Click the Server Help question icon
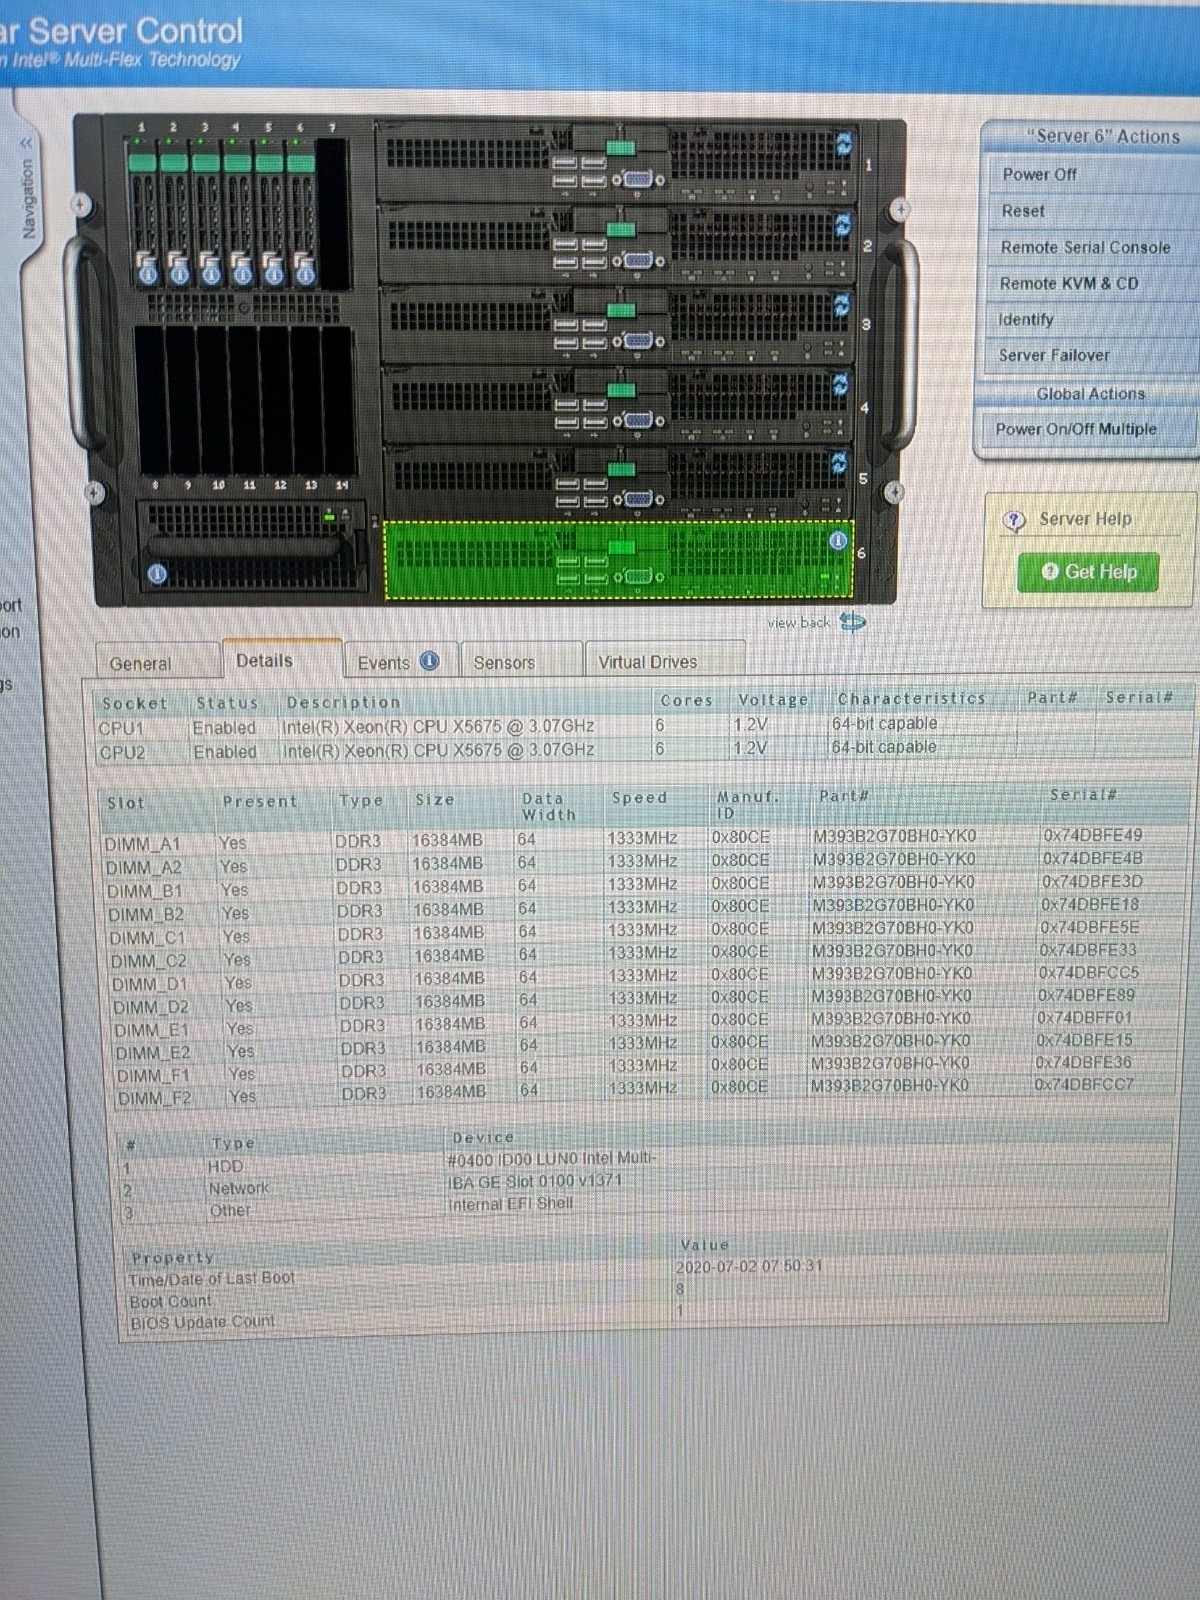1200x1600 pixels. 1014,520
